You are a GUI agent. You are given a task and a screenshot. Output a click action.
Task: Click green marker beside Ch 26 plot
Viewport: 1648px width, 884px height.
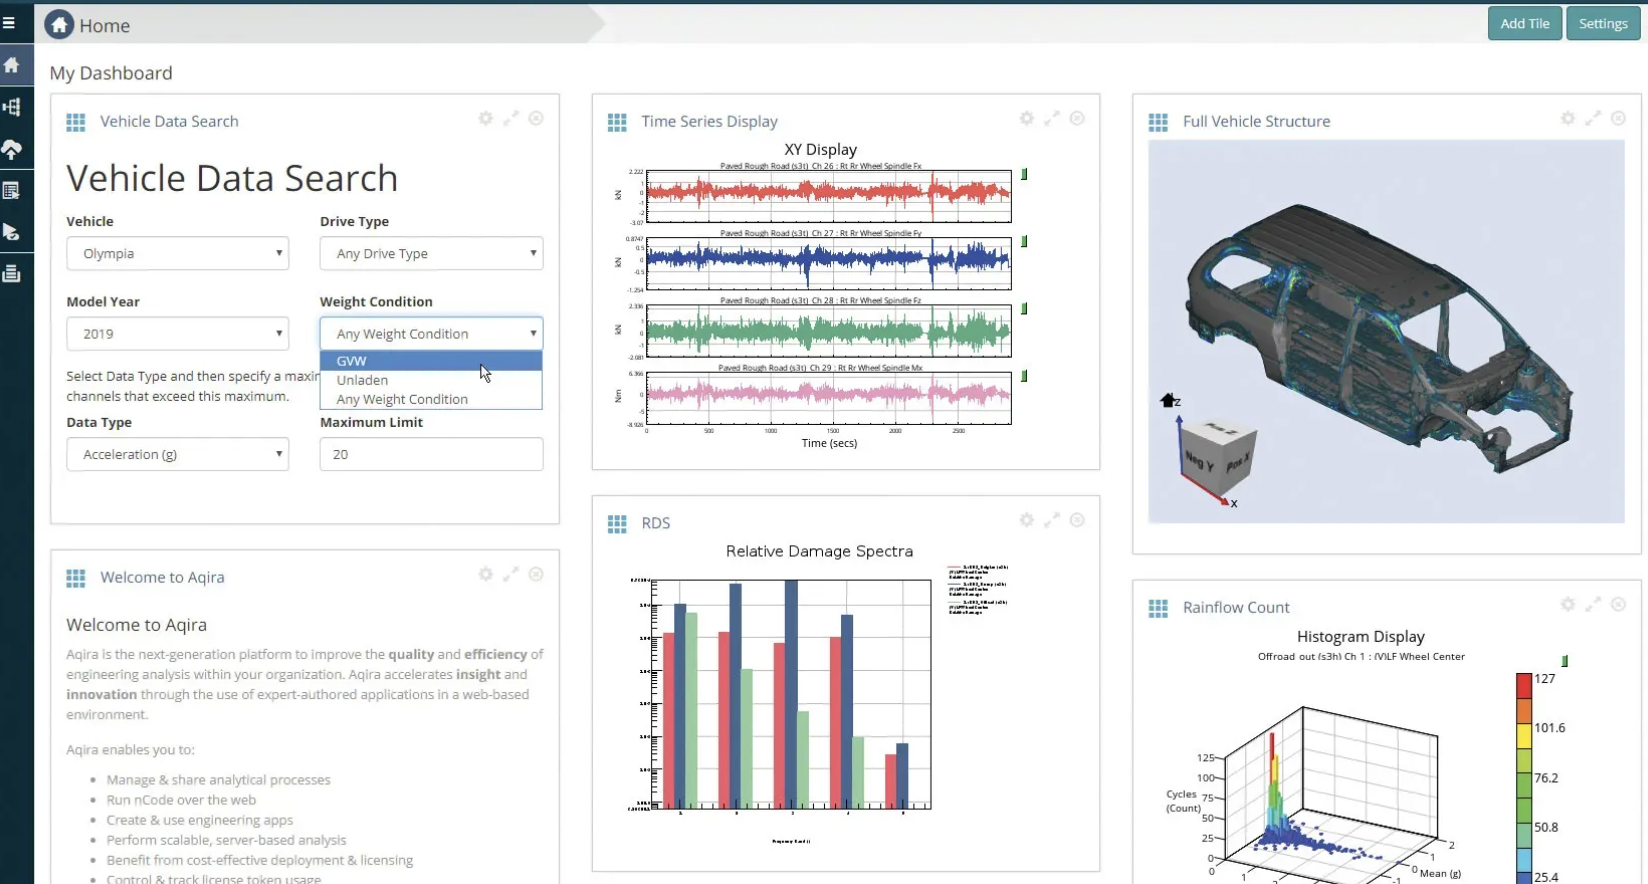point(1024,174)
